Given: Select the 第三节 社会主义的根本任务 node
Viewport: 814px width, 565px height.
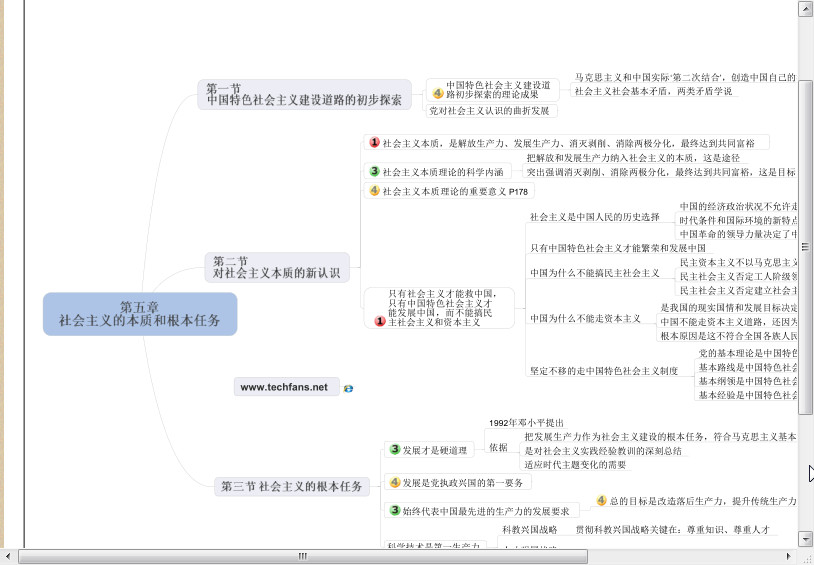Looking at the screenshot, I should click(x=292, y=487).
